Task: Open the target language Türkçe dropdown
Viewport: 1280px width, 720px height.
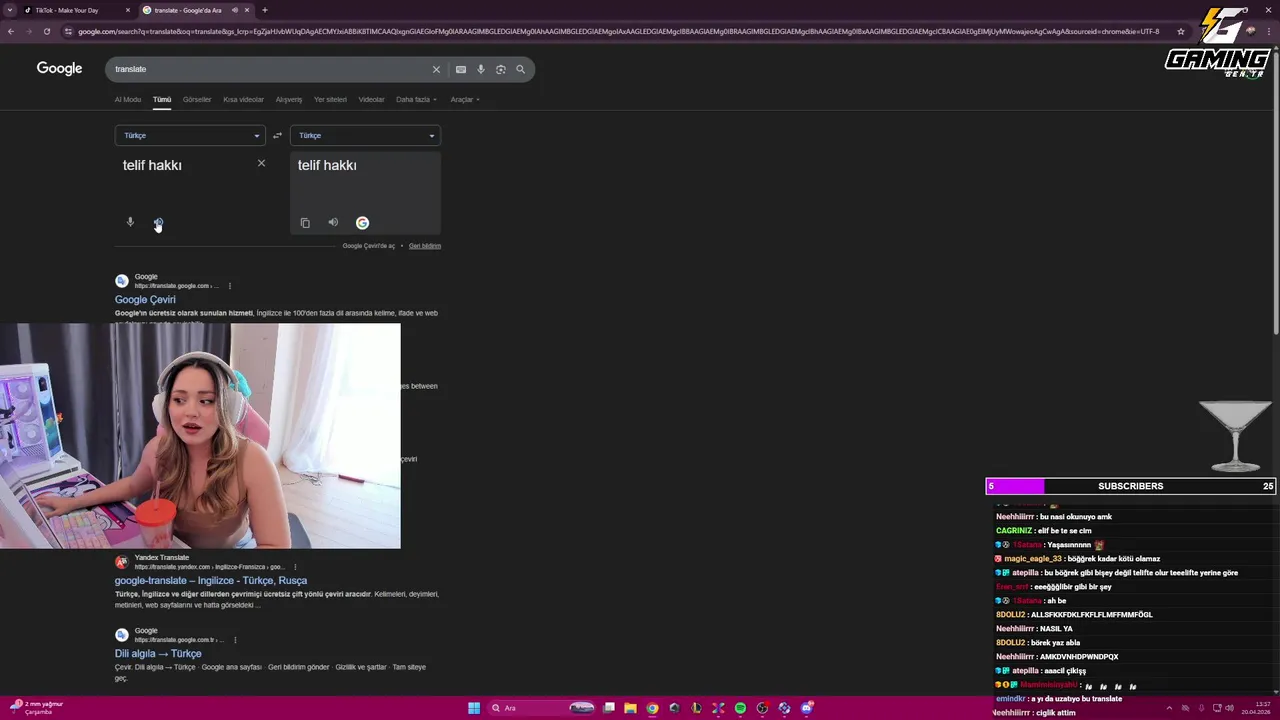Action: pyautogui.click(x=365, y=136)
